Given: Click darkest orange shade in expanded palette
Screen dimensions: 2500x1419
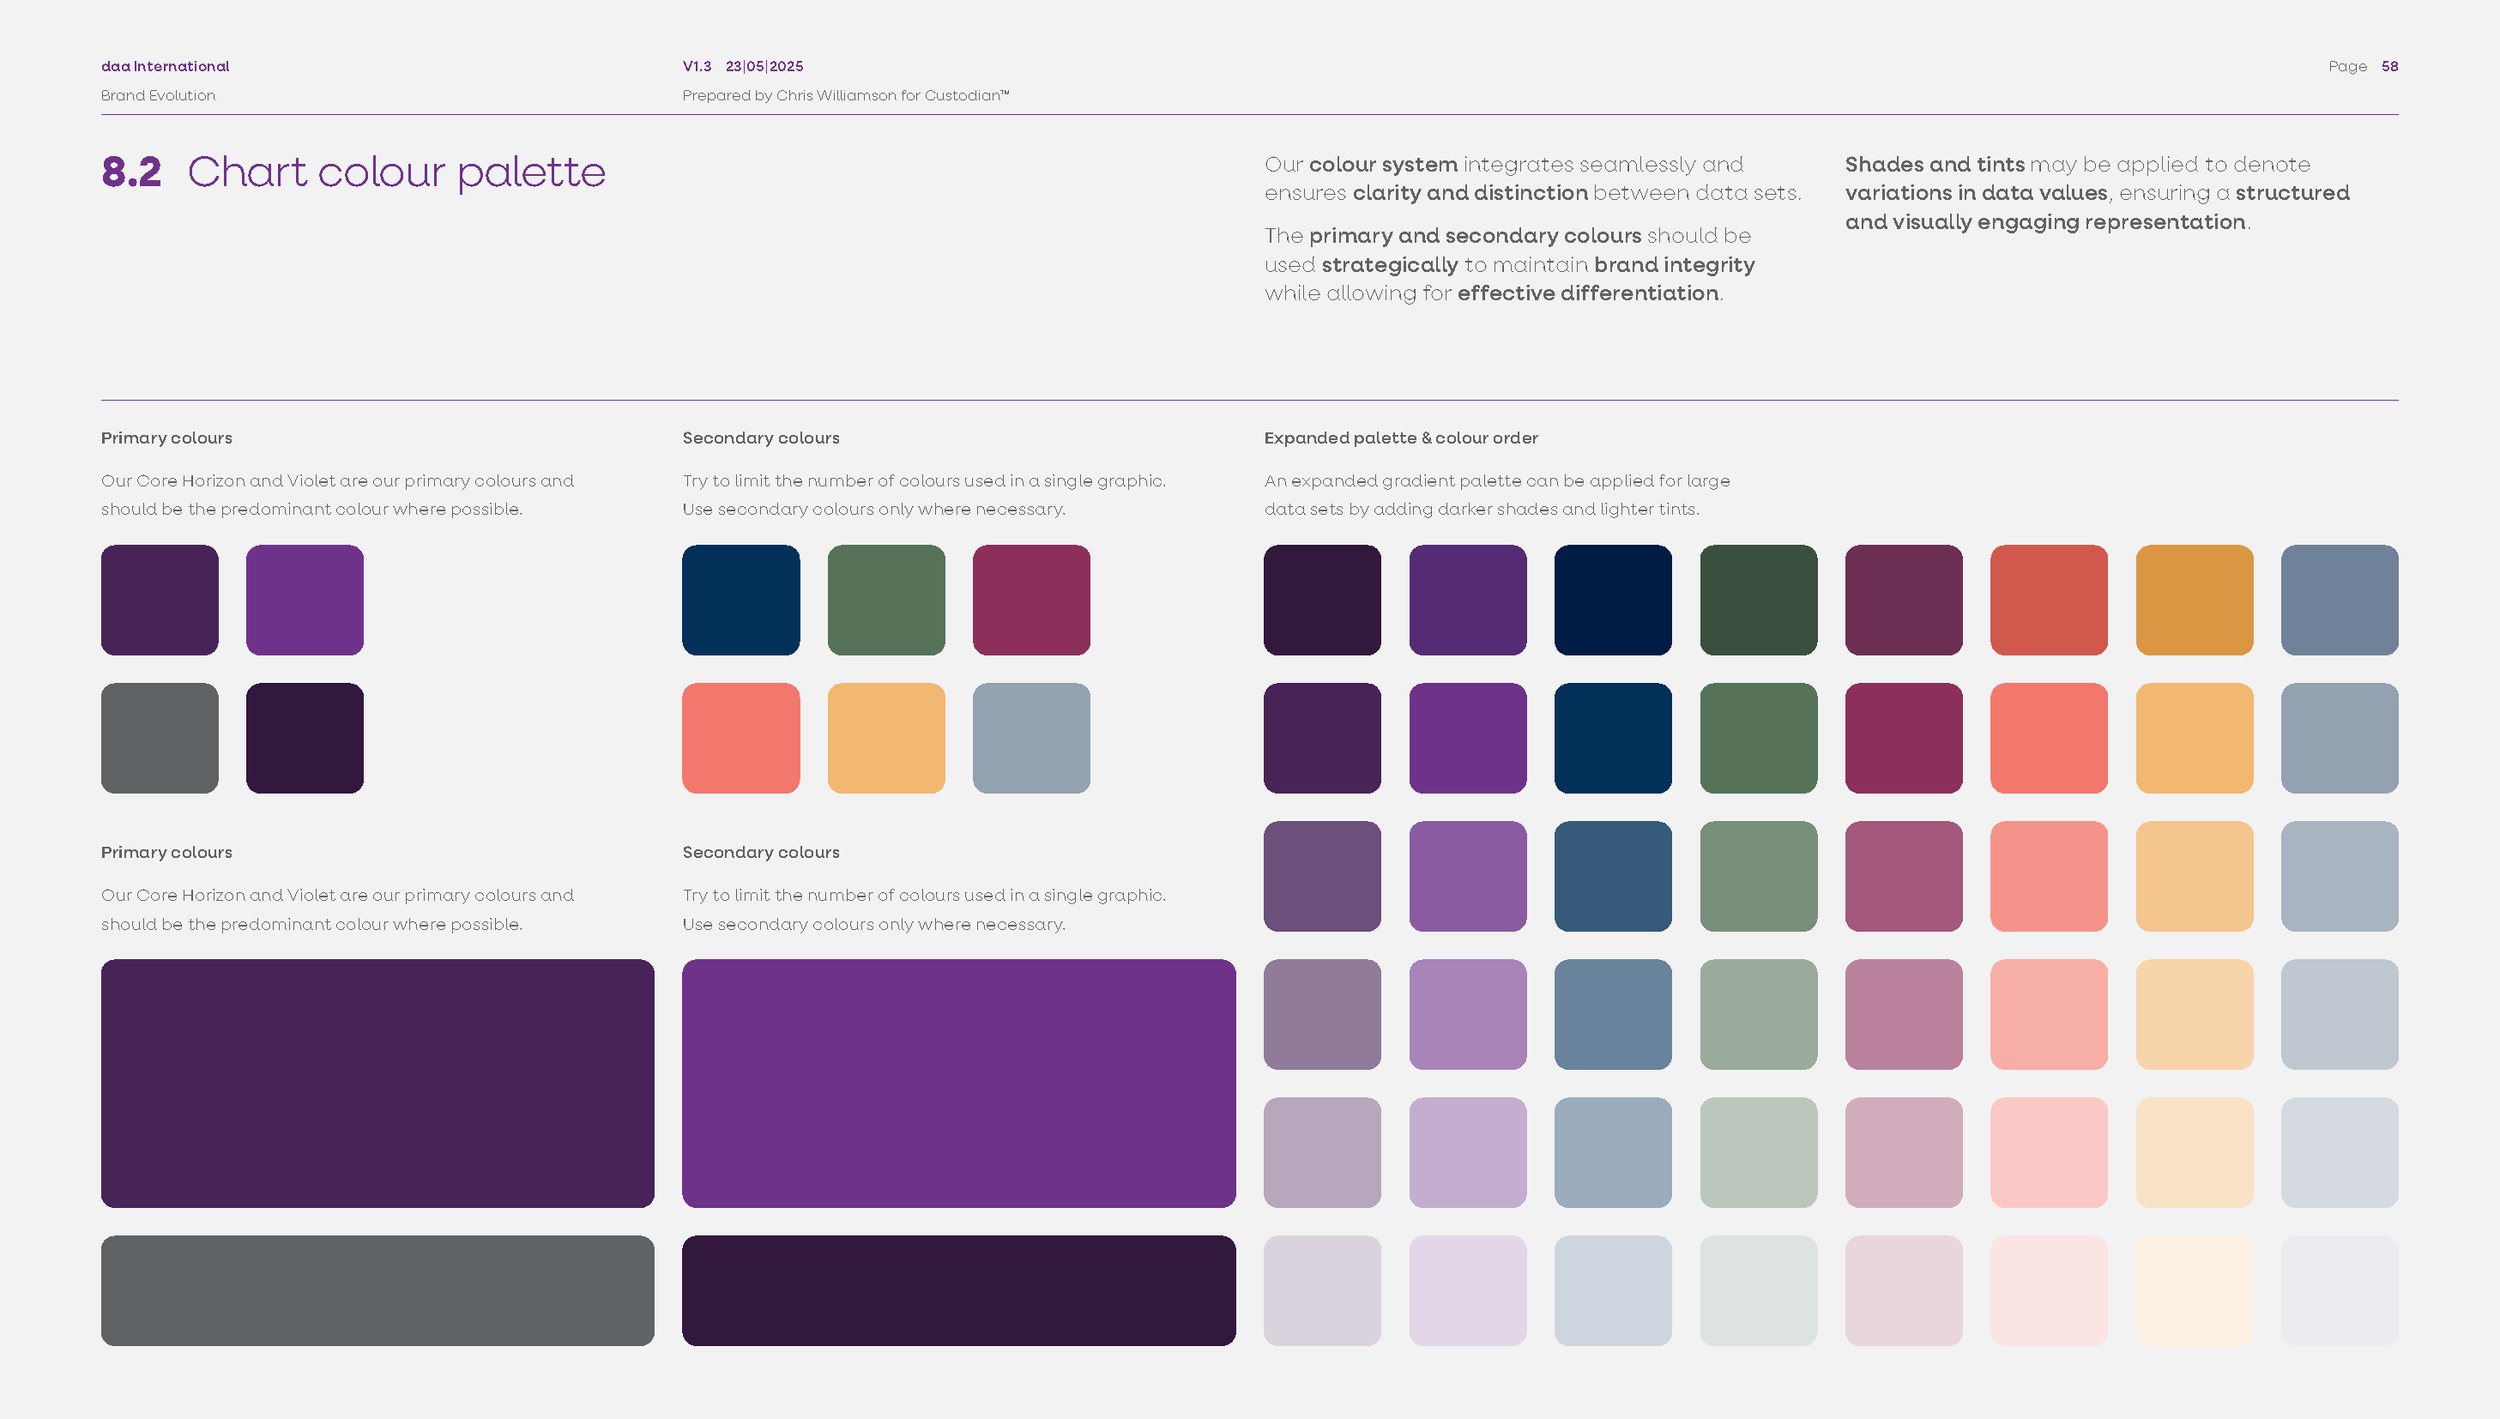Looking at the screenshot, I should click(2194, 600).
